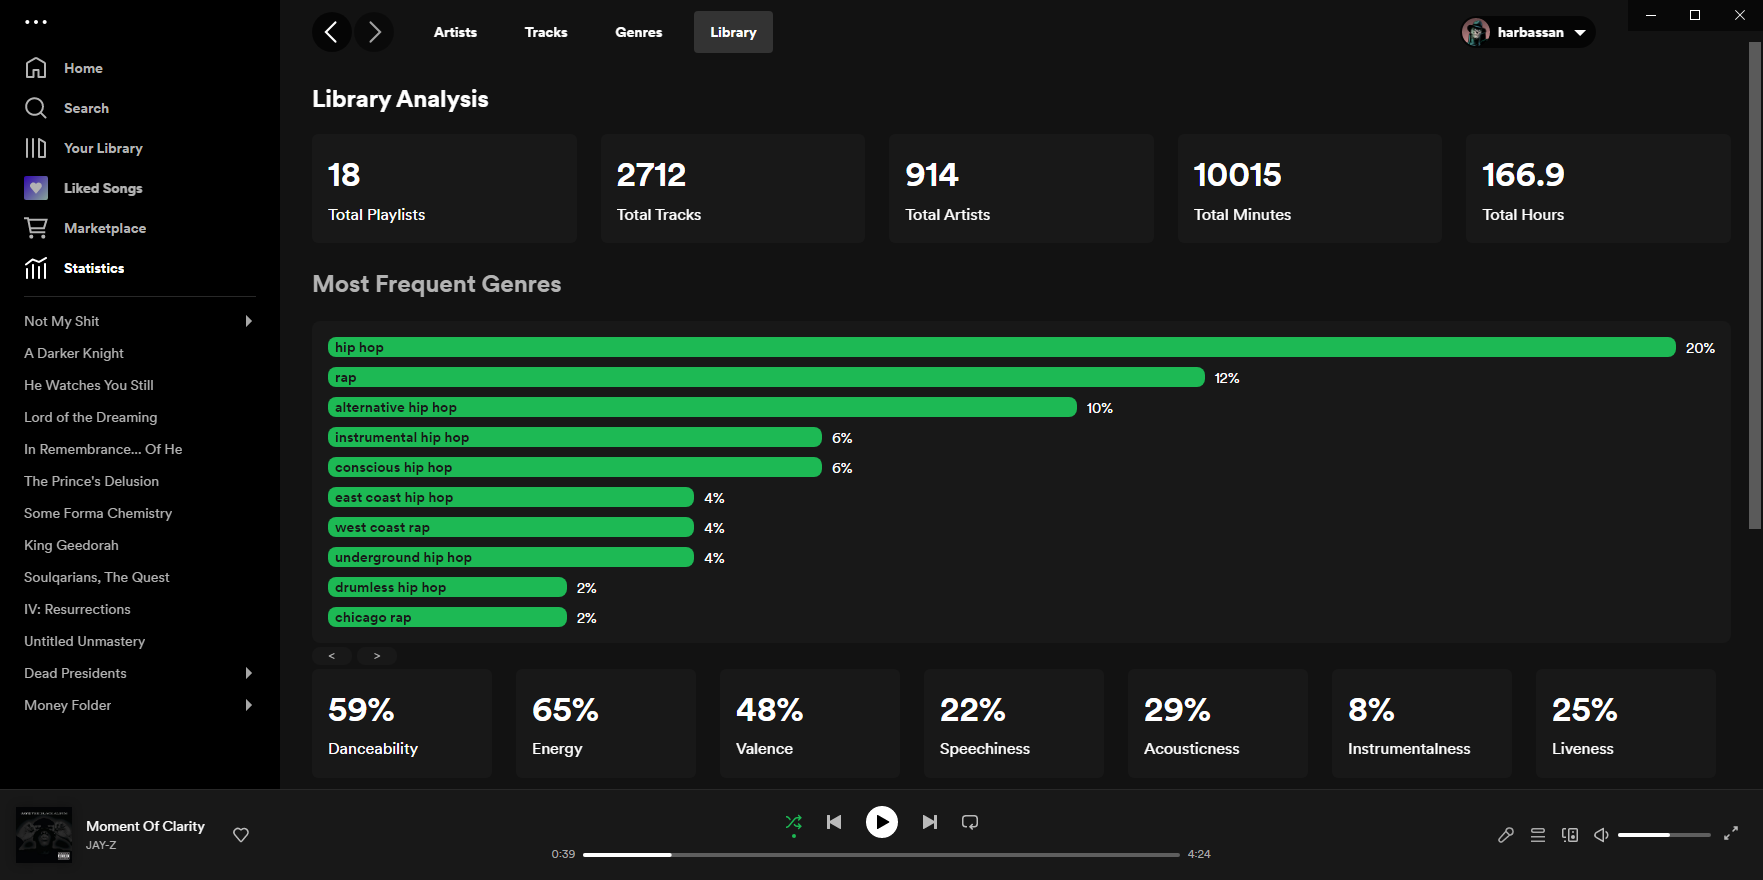Open the play queue icon
This screenshot has height=880, width=1763.
click(x=1538, y=835)
